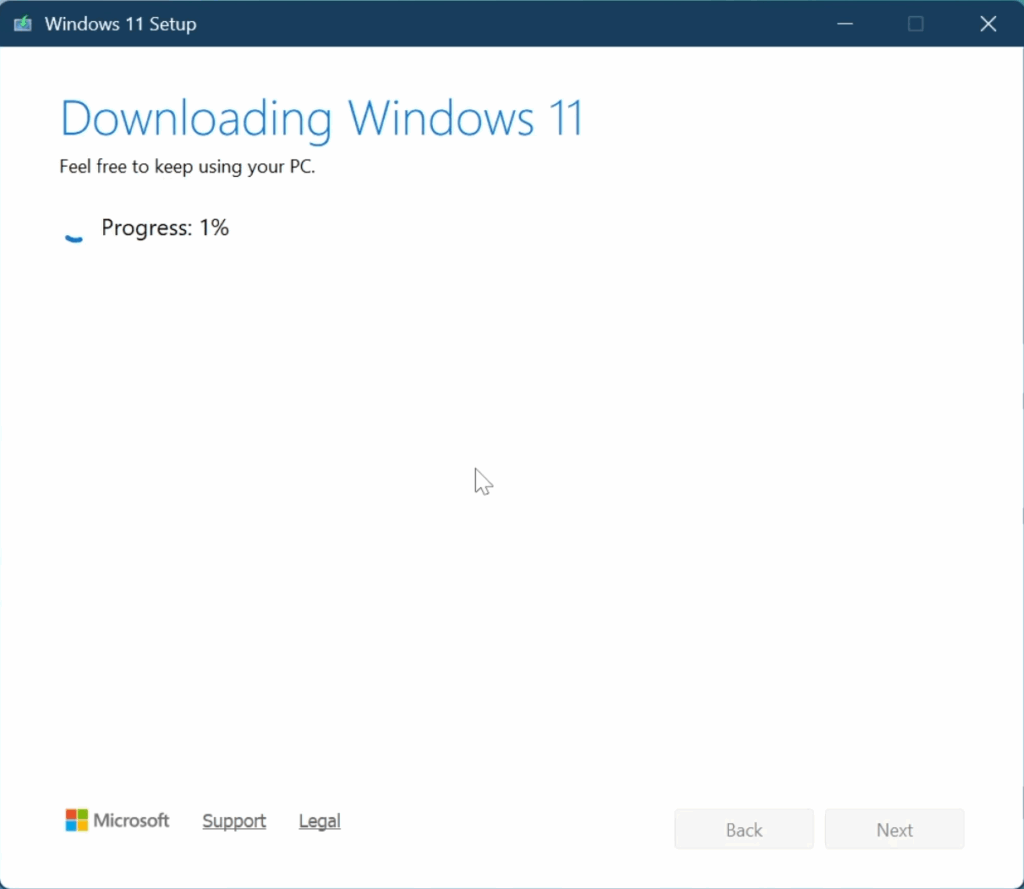1024x889 pixels.
Task: Click the Microsoft four-color logo icon
Action: click(x=77, y=821)
